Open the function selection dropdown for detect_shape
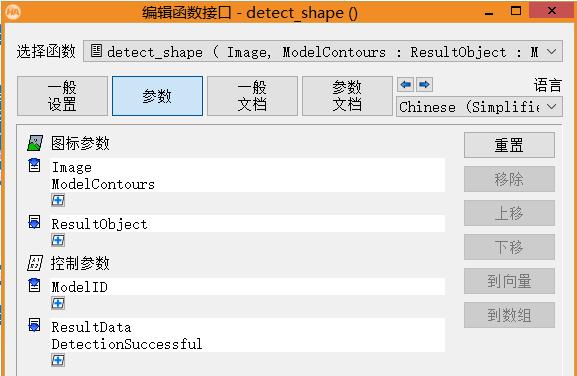Image resolution: width=577 pixels, height=376 pixels. (323, 52)
